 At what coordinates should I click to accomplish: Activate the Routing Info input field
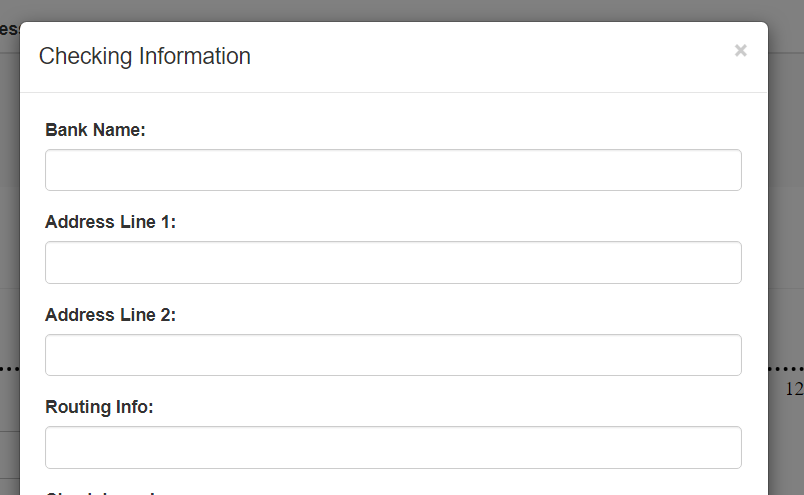[x=393, y=447]
